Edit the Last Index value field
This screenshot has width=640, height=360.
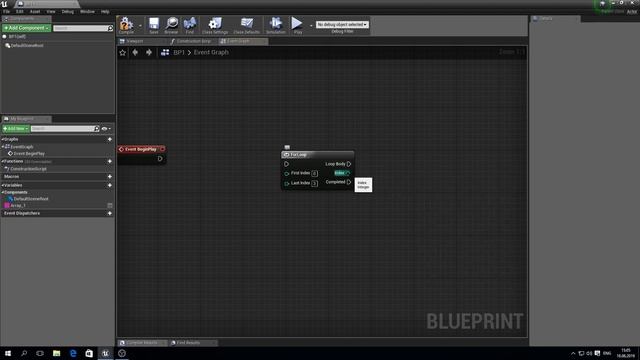tap(314, 183)
